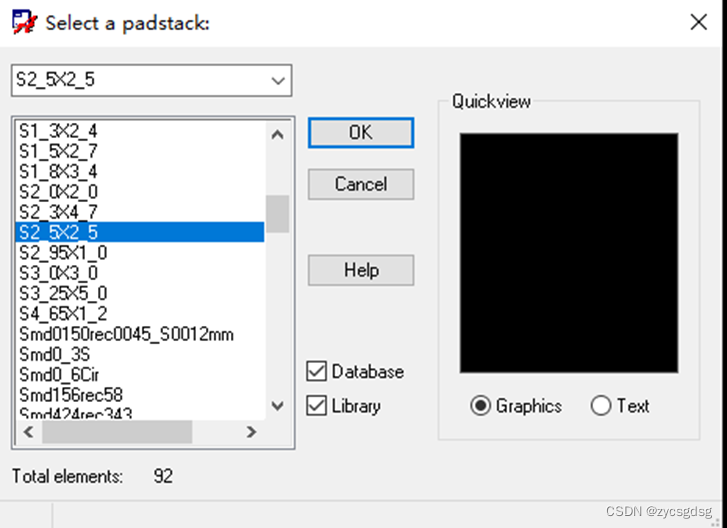Screen dimensions: 727x528
Task: Click OK to confirm padstack
Action: coord(360,133)
